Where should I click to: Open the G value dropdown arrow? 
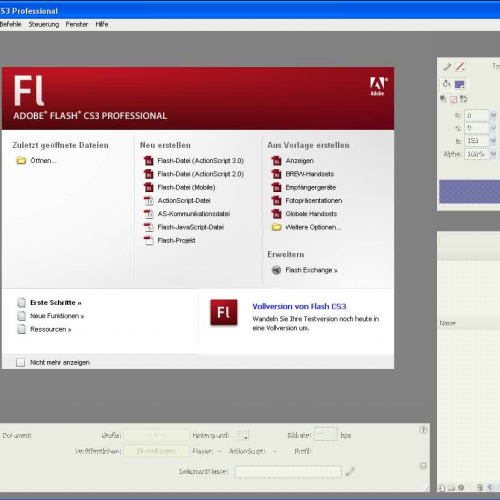coord(493,128)
